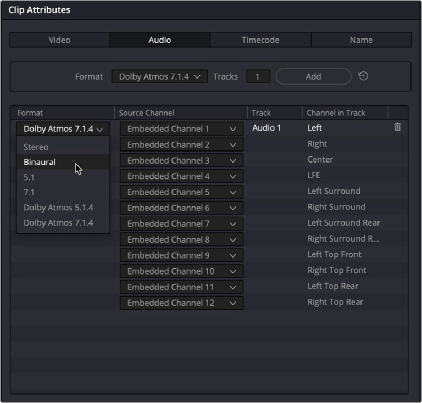
Task: Click the Tracks number field
Action: pos(258,77)
